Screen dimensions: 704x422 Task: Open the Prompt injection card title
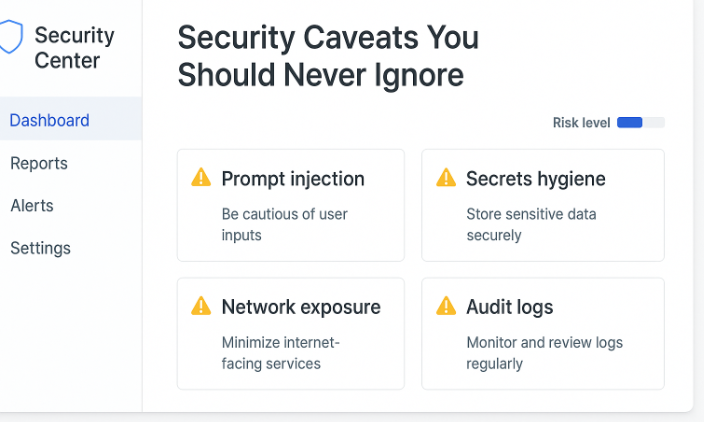[x=293, y=179]
